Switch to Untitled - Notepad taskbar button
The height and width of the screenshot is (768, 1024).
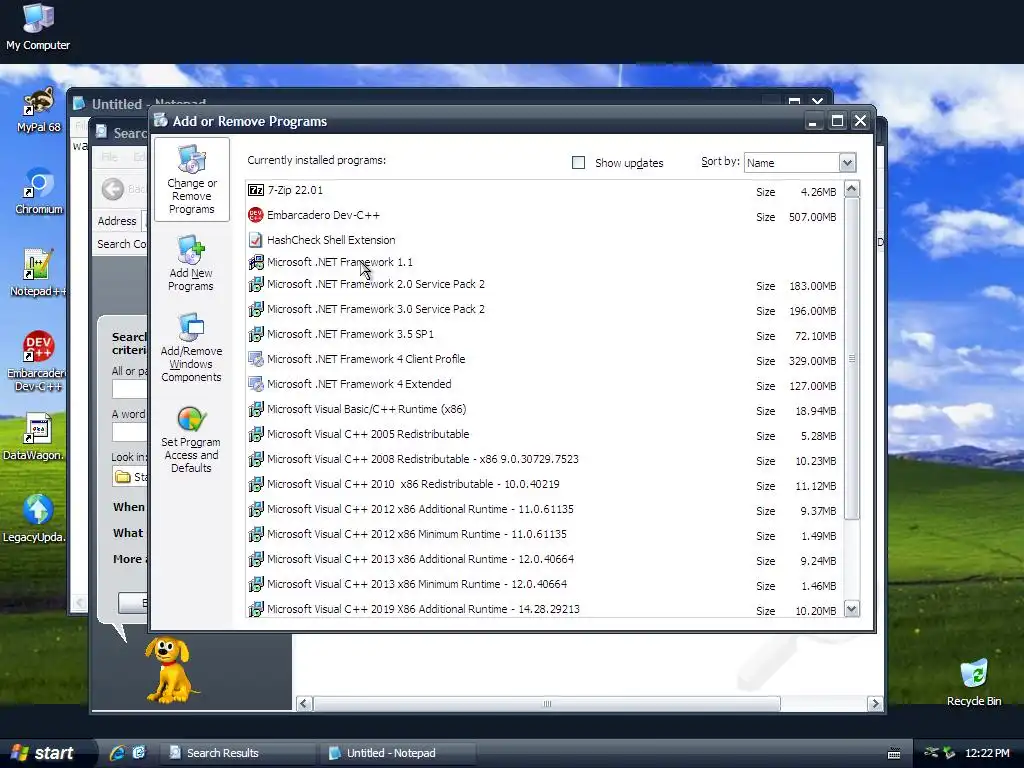click(x=397, y=753)
